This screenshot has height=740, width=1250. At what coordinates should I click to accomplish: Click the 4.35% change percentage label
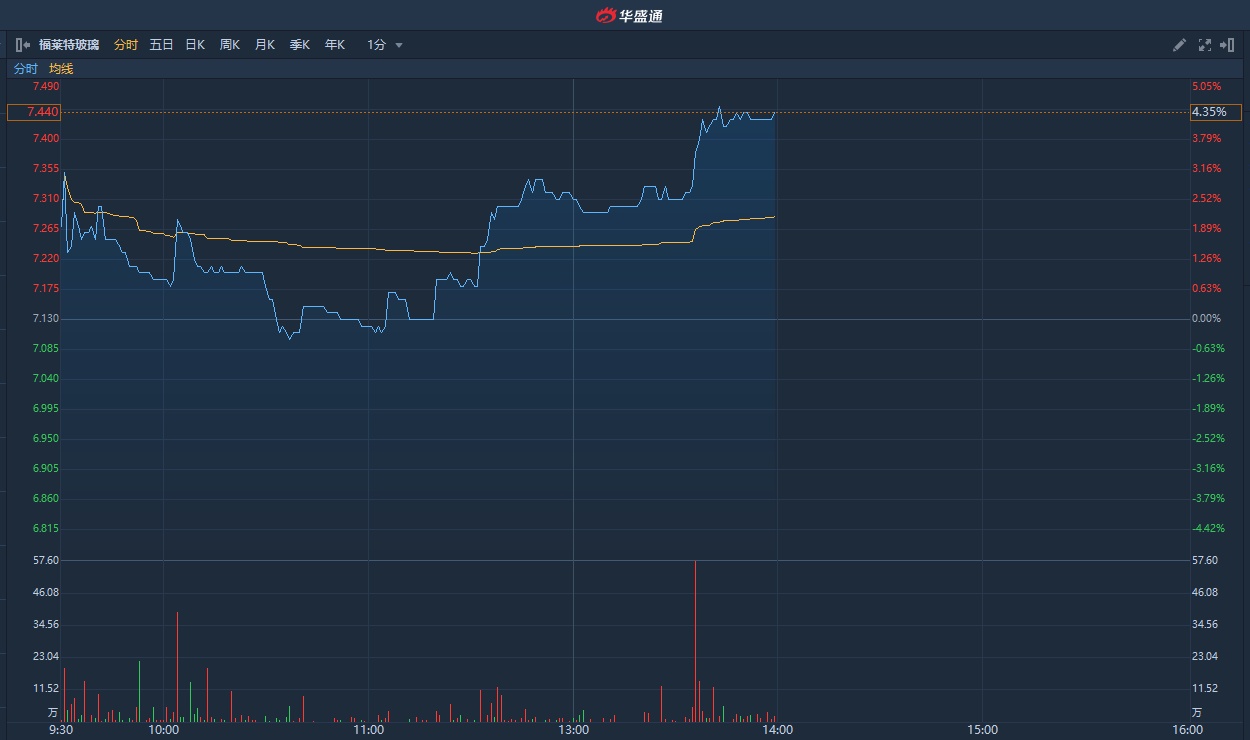tap(1214, 112)
